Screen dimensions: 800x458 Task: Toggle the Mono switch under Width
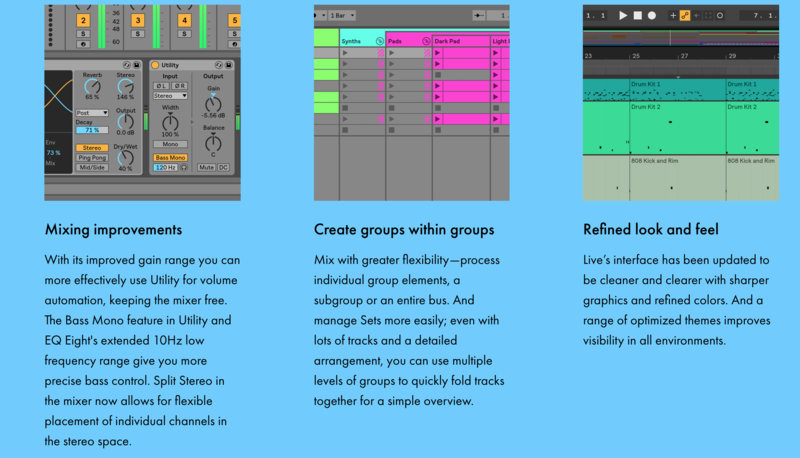point(169,144)
